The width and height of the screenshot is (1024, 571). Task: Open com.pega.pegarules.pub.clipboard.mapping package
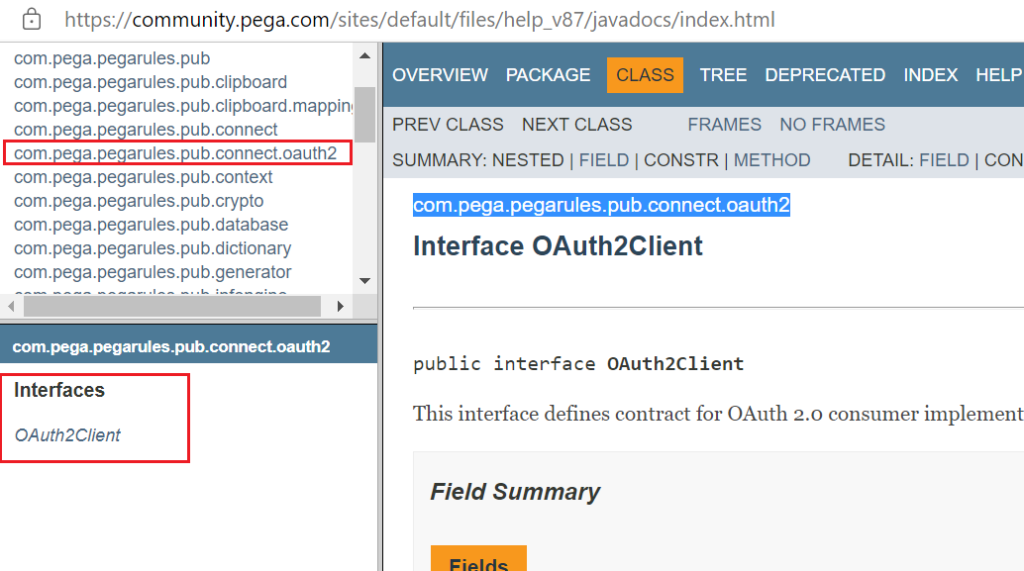tap(183, 106)
